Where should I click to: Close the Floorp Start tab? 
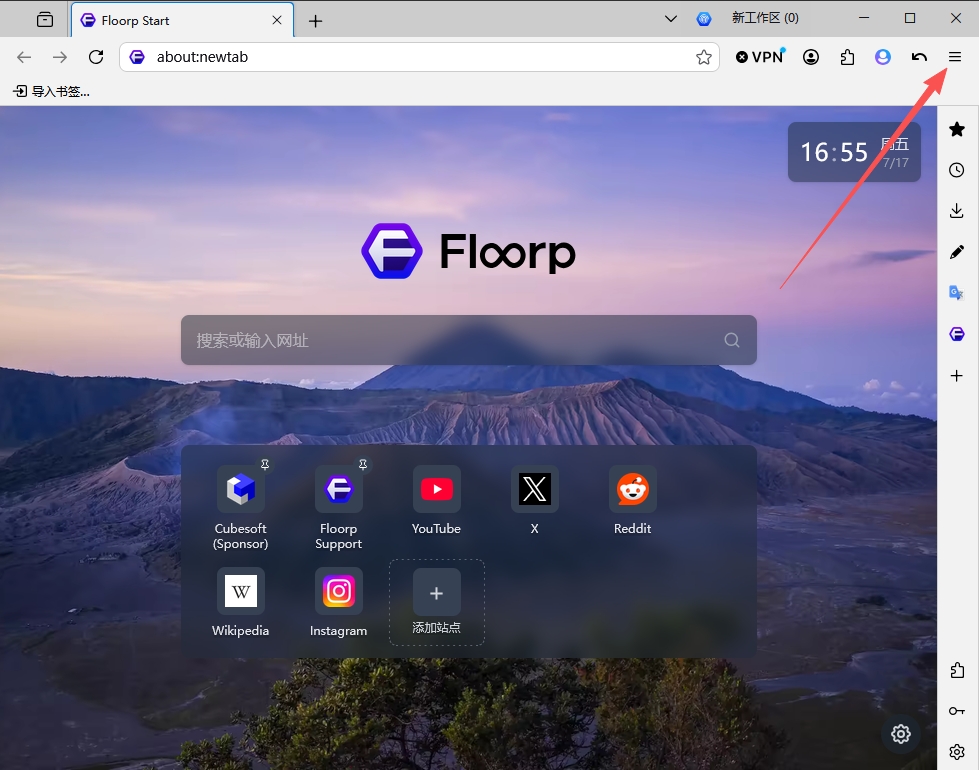pyautogui.click(x=277, y=20)
